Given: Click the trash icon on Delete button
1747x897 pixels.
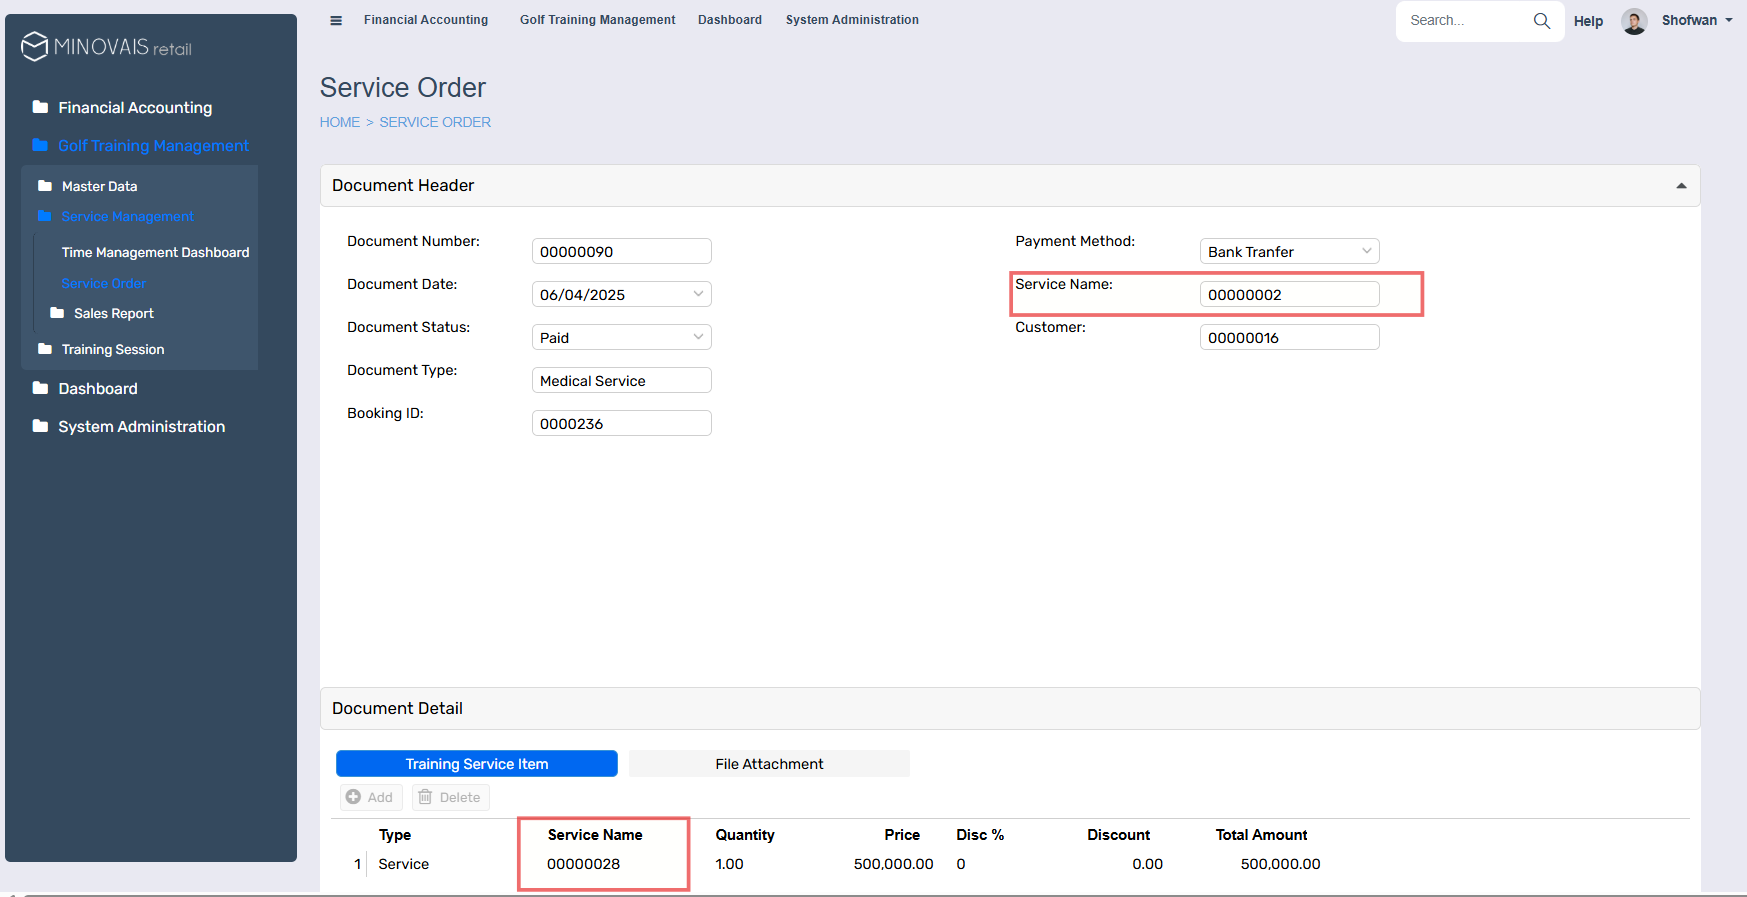Looking at the screenshot, I should point(425,797).
